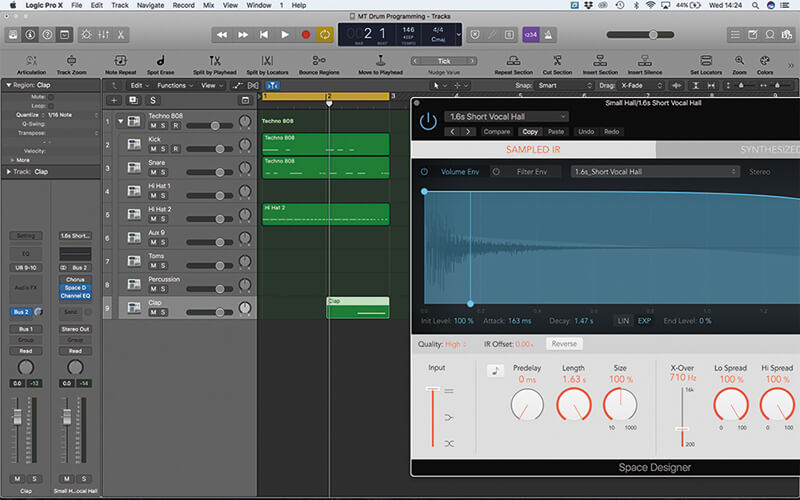
Task: Enable the Volume Env power toggle
Action: click(424, 172)
